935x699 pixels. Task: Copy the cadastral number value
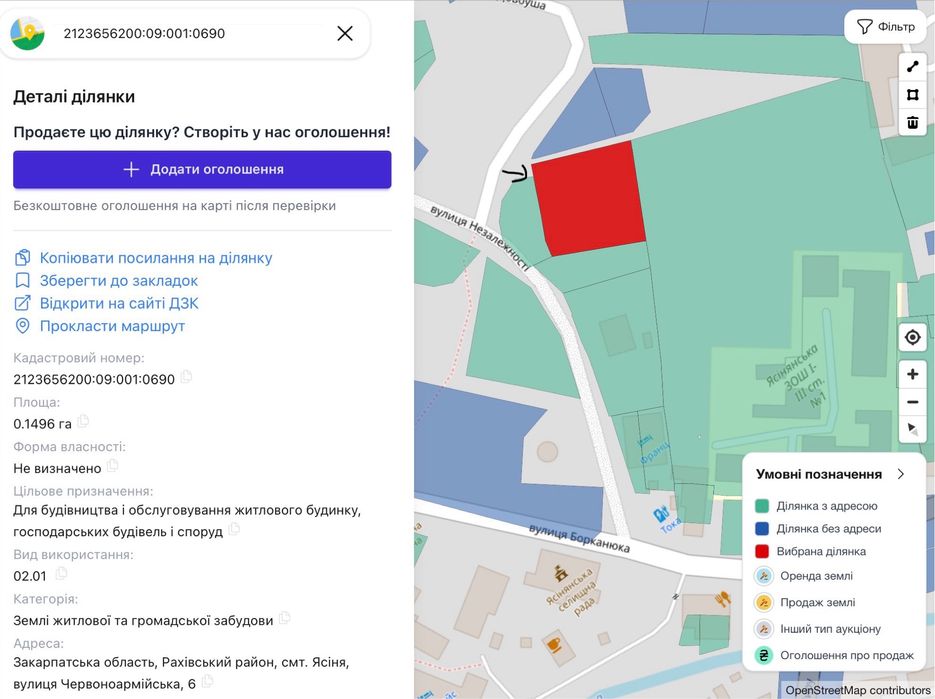(186, 376)
